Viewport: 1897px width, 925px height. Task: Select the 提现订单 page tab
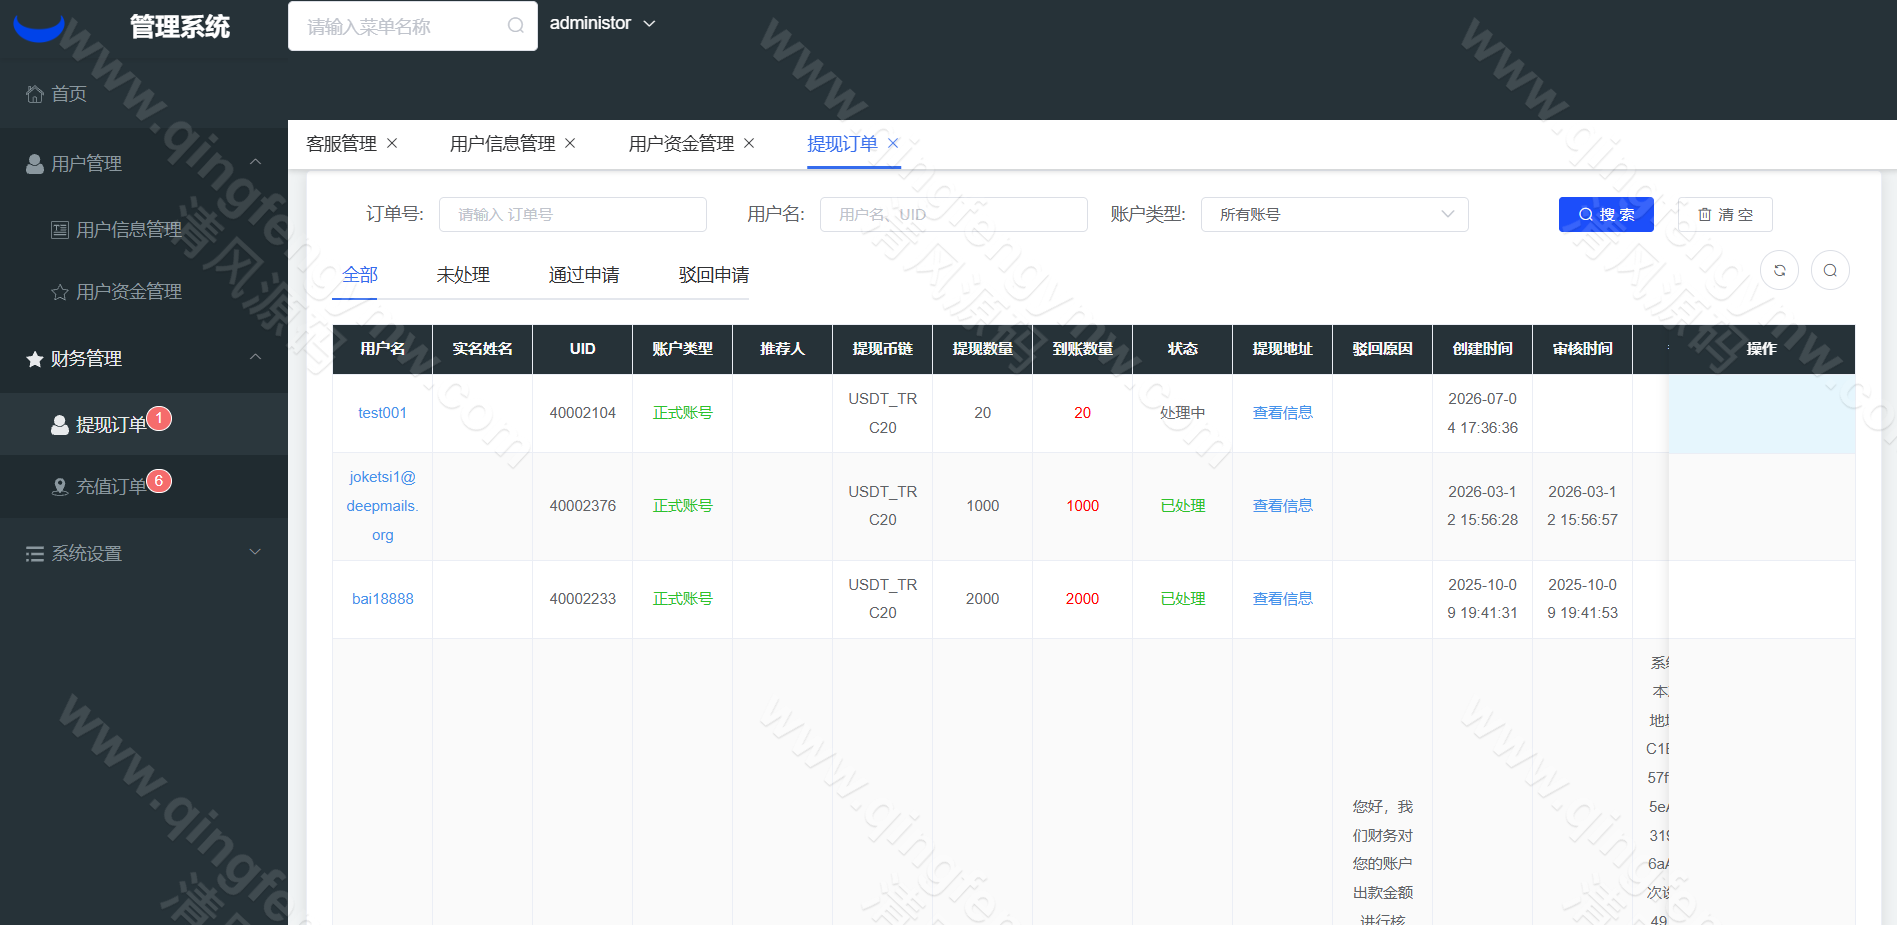click(x=842, y=144)
